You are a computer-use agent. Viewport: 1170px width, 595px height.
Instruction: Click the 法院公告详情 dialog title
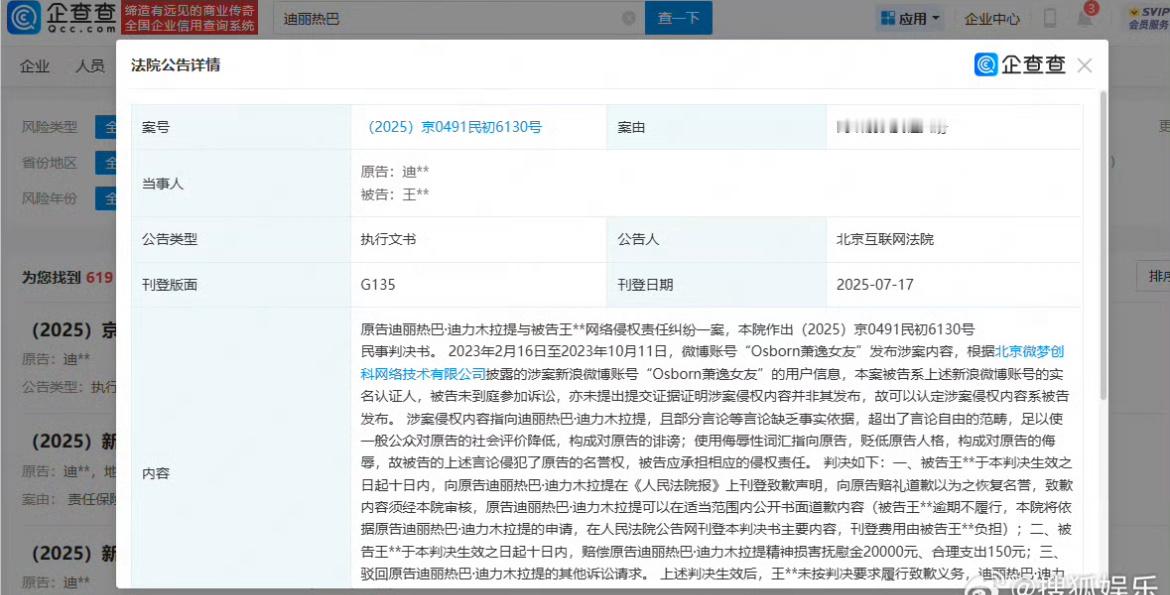[x=175, y=65]
